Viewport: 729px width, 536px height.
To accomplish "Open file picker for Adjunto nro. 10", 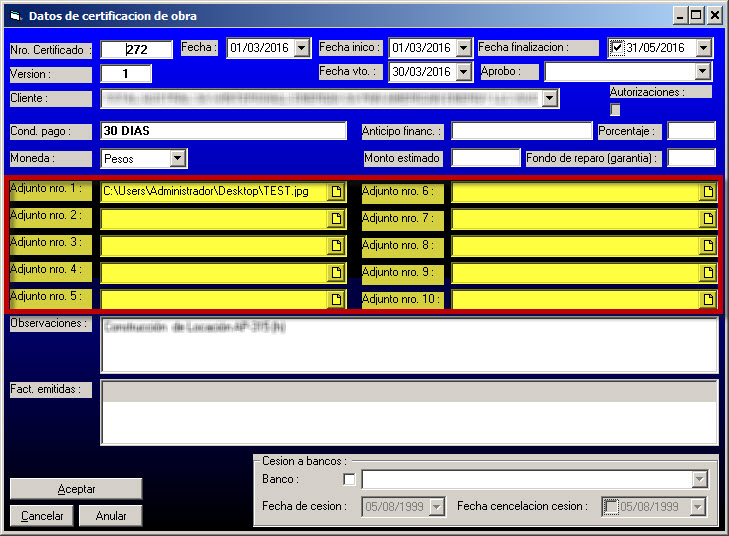I will point(708,300).
